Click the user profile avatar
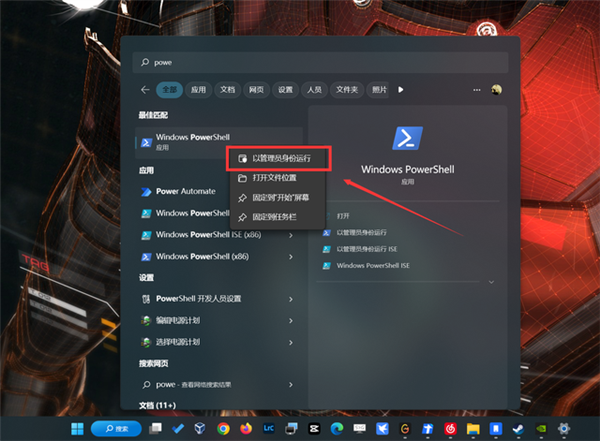Viewport: 600px width, 441px height. [x=496, y=90]
